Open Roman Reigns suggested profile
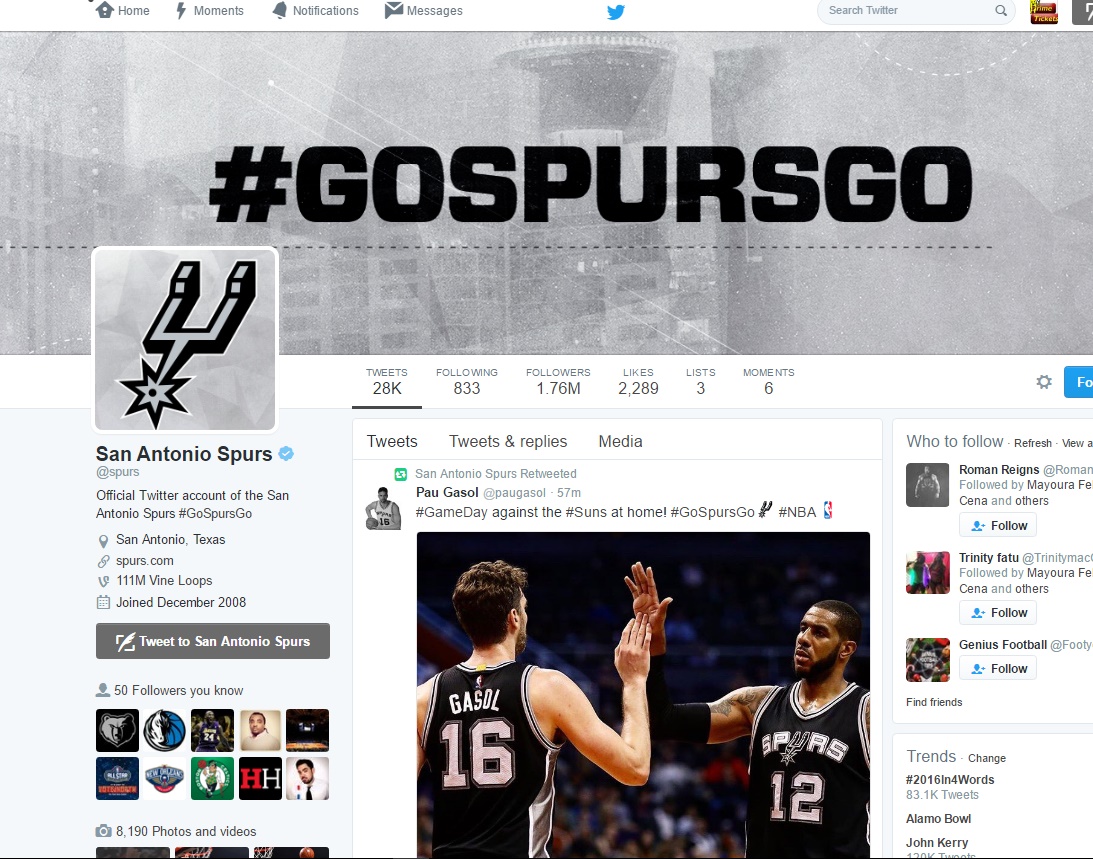 point(999,469)
